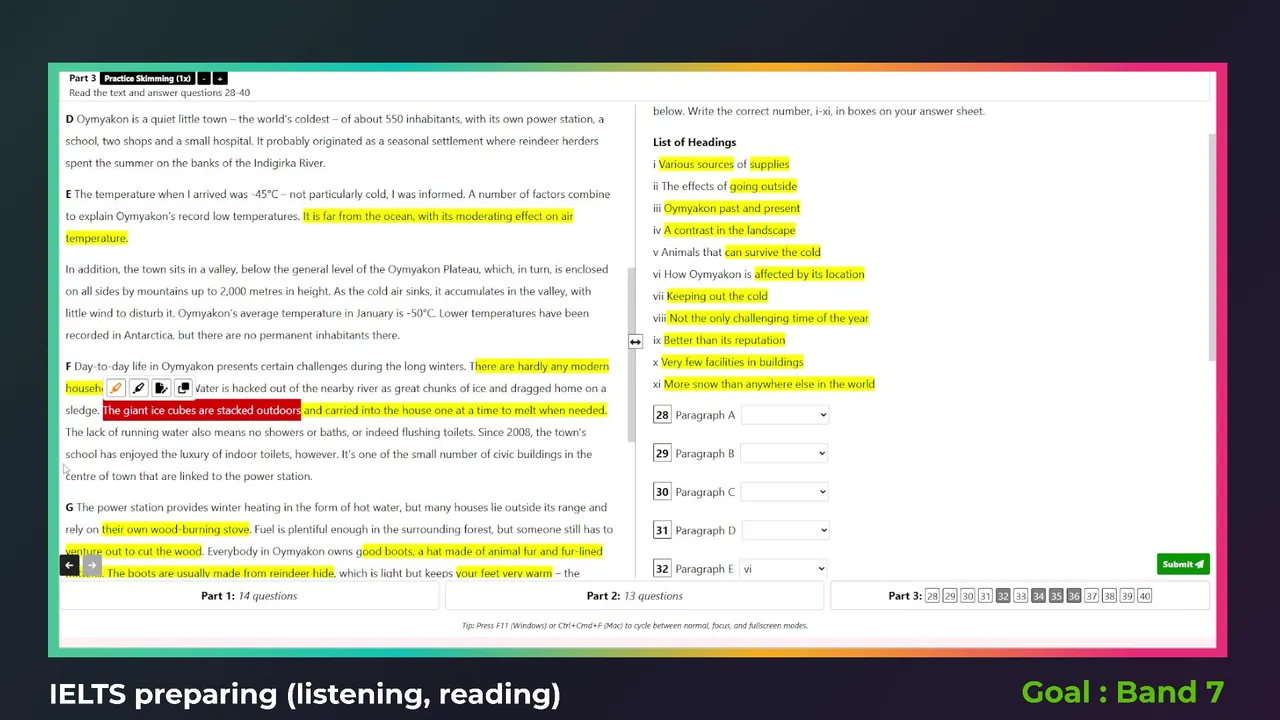This screenshot has height=720, width=1280.
Task: Click heading 'Various sources of supplies'
Action: click(721, 164)
